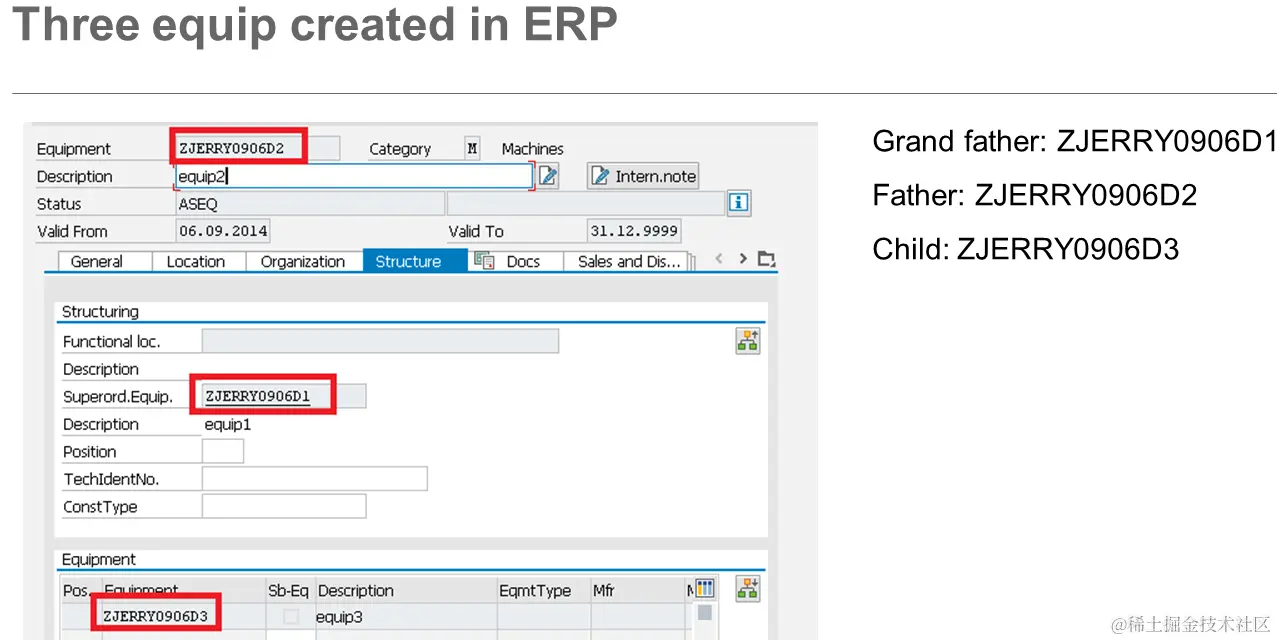Viewport: 1277px width, 641px height.
Task: Open the Organization tab
Action: click(303, 261)
